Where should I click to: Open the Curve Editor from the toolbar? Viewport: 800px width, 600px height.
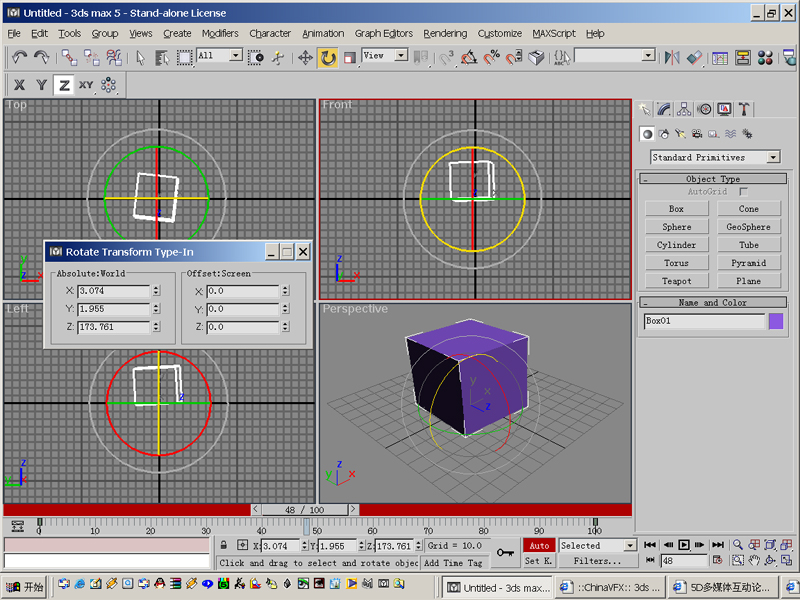[720, 57]
